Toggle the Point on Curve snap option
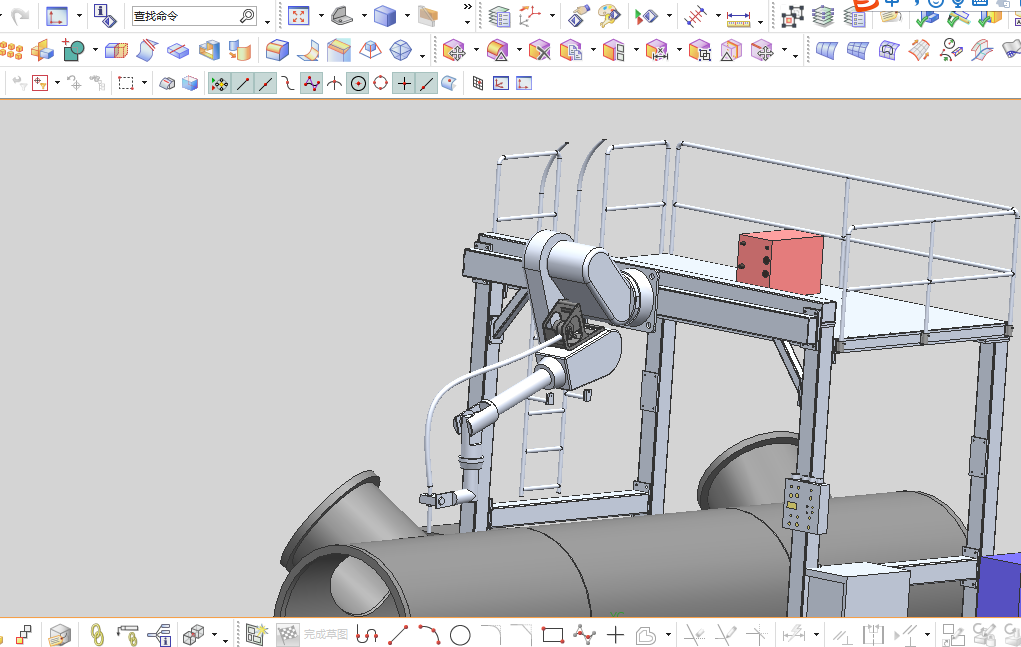 click(x=426, y=83)
